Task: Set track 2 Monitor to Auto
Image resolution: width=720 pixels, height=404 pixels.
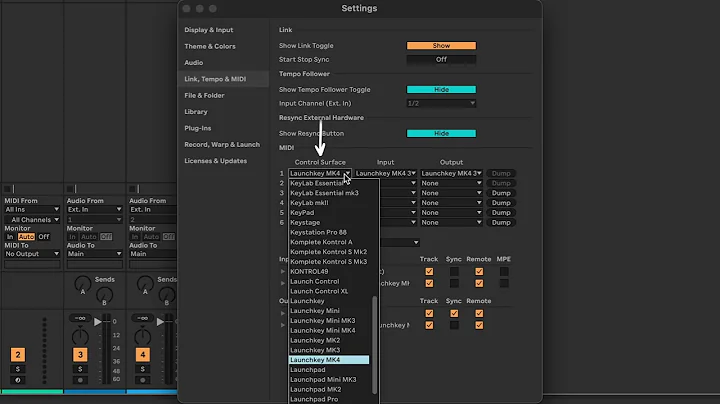Action: (x=26, y=237)
